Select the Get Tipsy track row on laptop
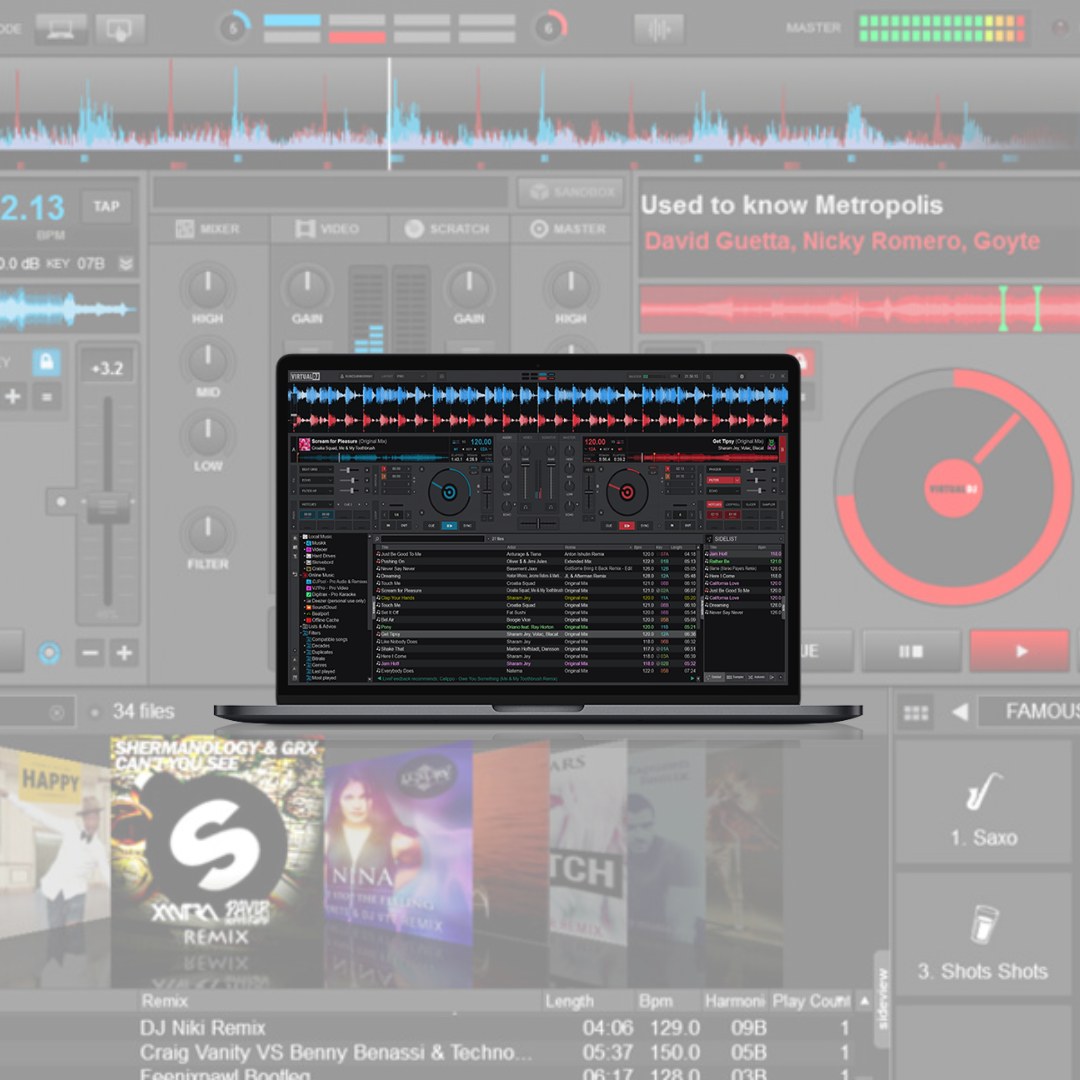1080x1080 pixels. click(537, 634)
